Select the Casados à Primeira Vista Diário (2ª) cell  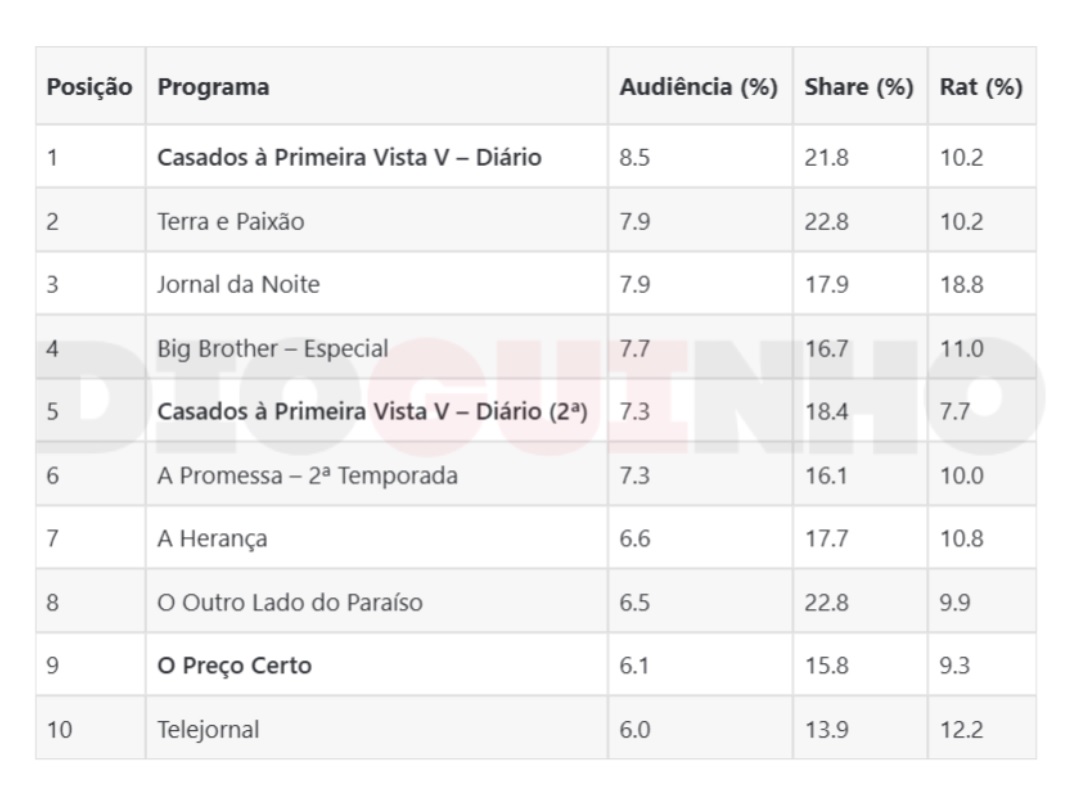pyautogui.click(x=377, y=411)
